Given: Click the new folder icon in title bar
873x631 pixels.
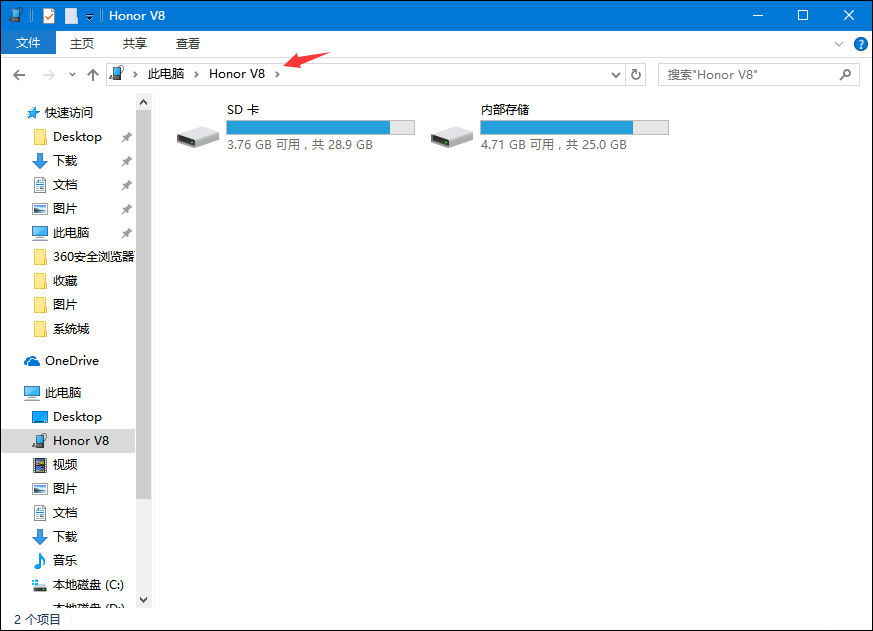Looking at the screenshot, I should [71, 16].
